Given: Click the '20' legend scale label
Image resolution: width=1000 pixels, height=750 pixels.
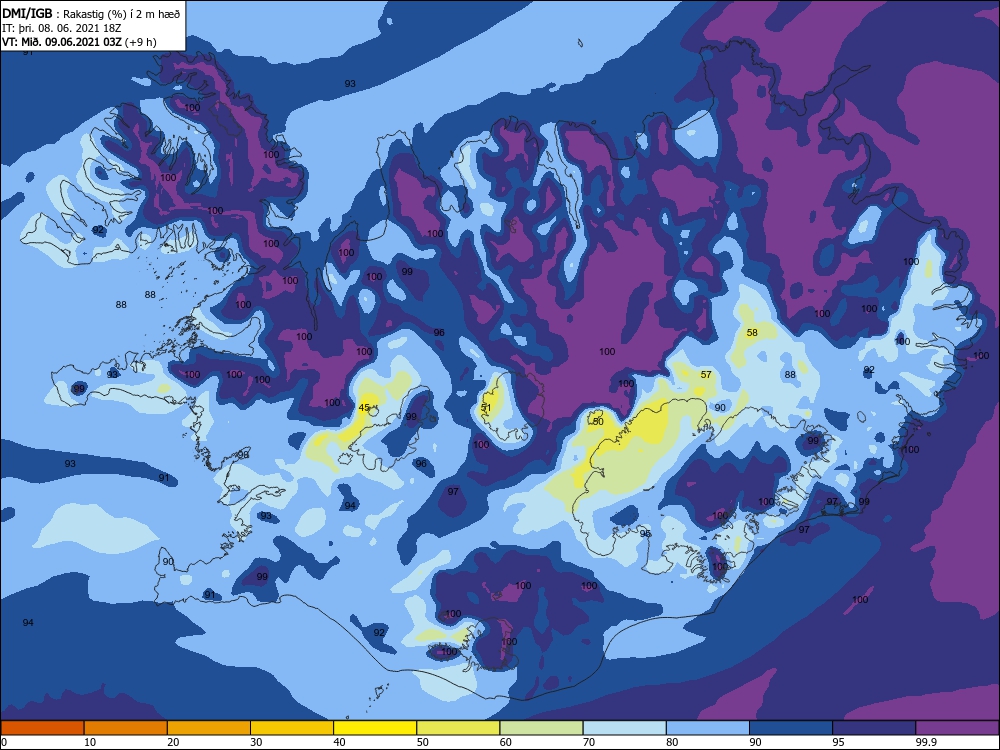Looking at the screenshot, I should (x=173, y=742).
